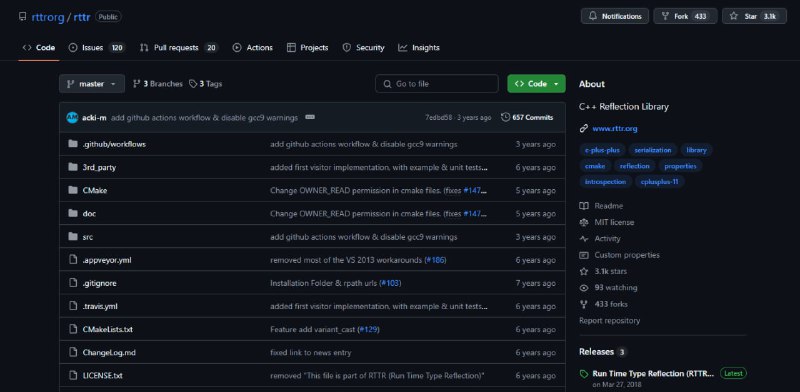
Task: Open the Releases heading link
Action: 603,352
